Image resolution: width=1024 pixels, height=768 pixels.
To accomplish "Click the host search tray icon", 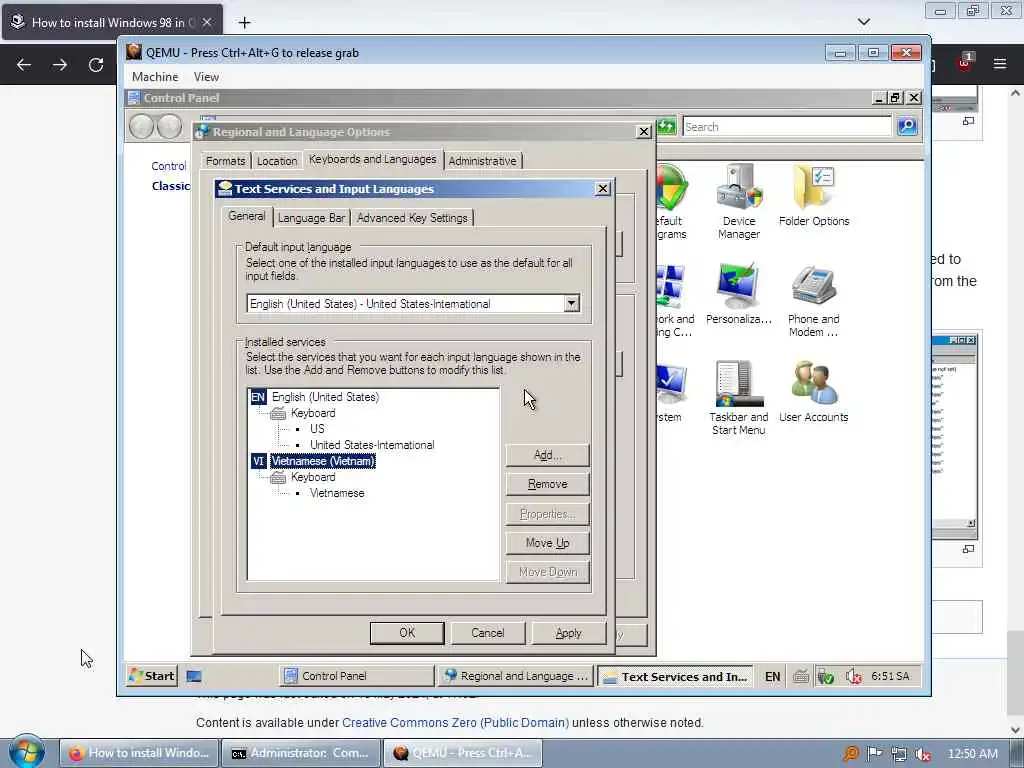I will click(x=850, y=754).
